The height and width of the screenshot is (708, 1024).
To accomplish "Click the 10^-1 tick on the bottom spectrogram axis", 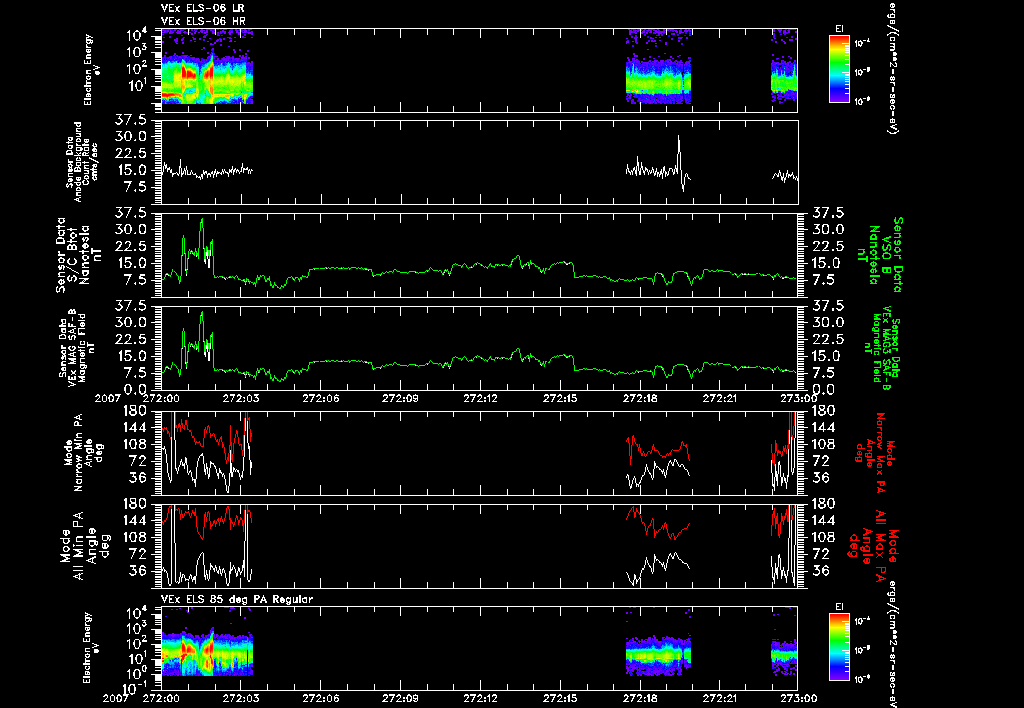I will point(135,688).
